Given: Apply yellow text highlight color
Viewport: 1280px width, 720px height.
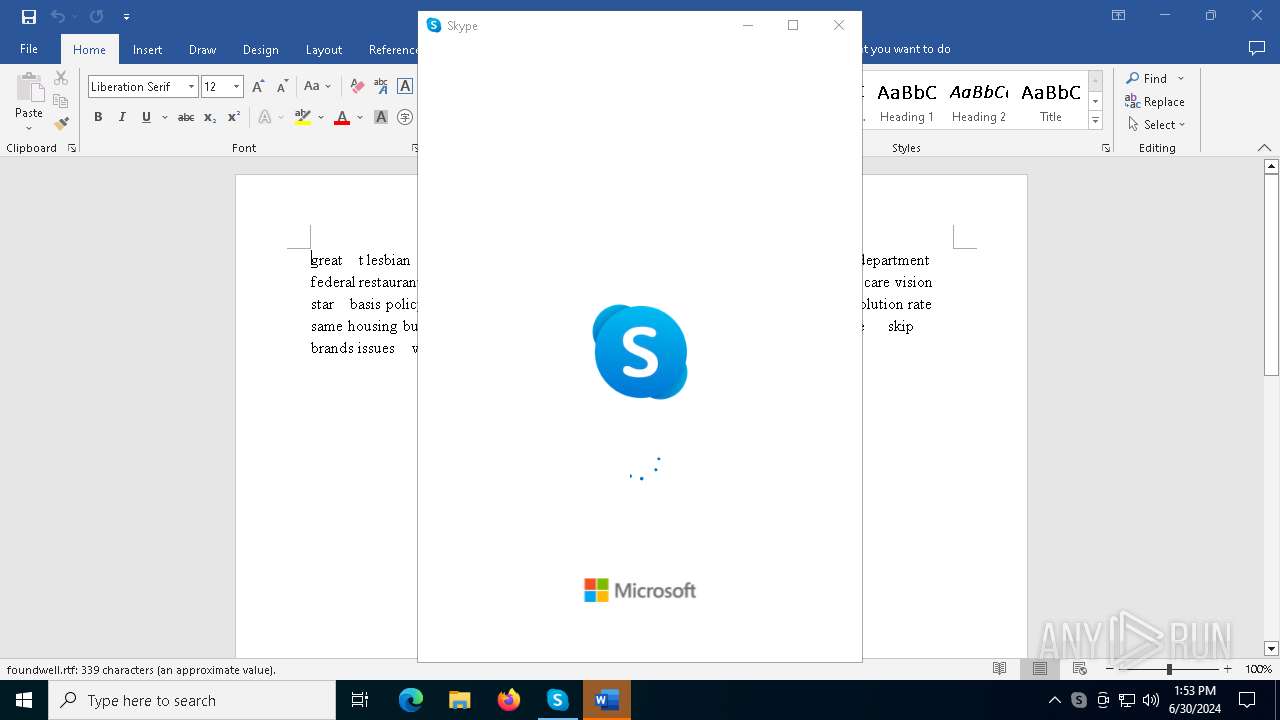Looking at the screenshot, I should (x=303, y=117).
